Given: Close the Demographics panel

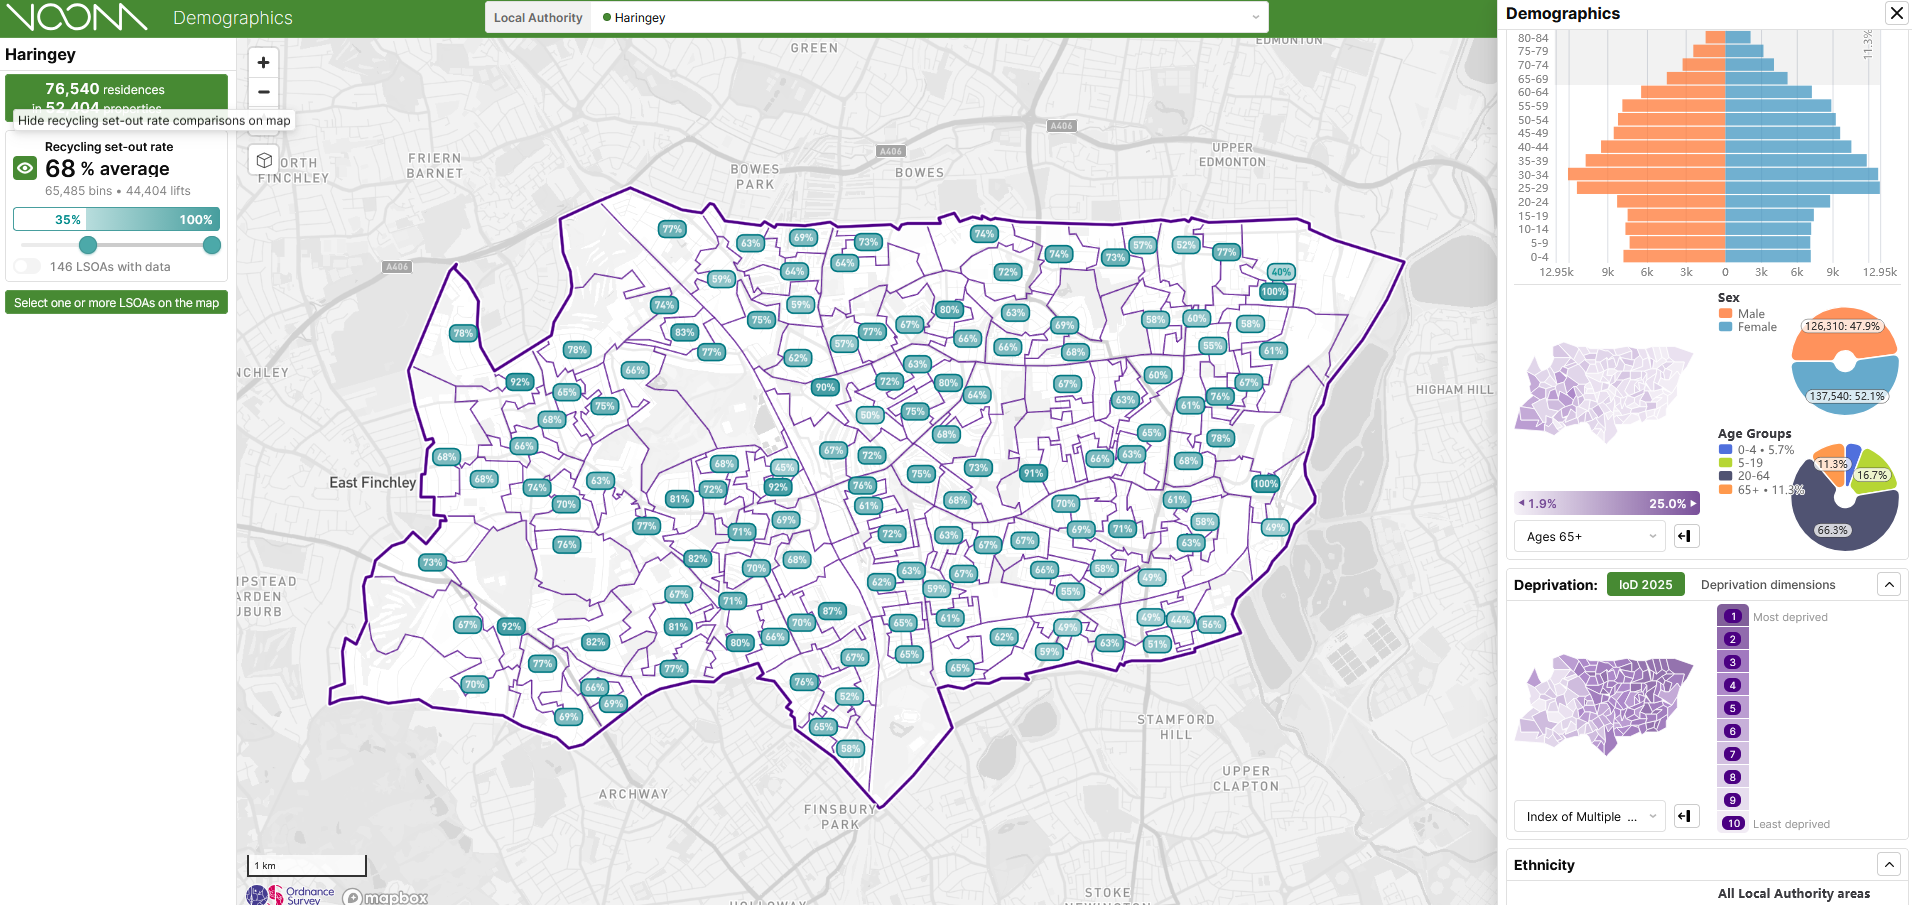Looking at the screenshot, I should pos(1896,13).
